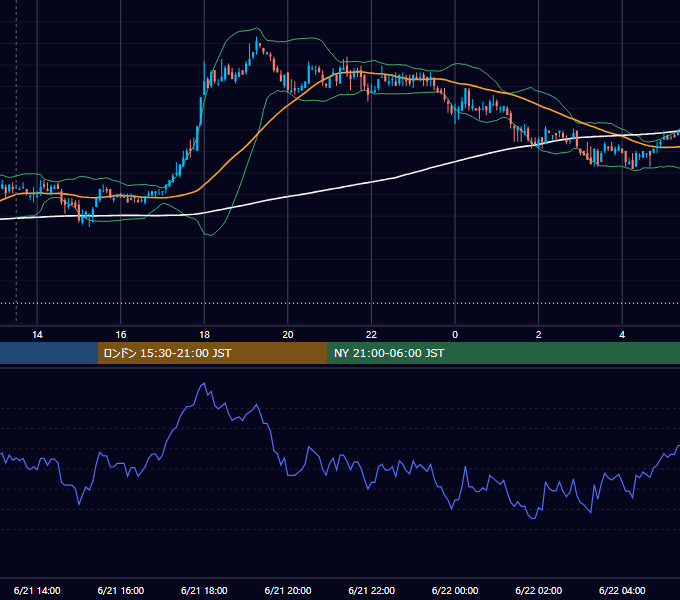This screenshot has height=600, width=680.
Task: Click the 22 hour label on price chart axis
Action: coord(371,335)
